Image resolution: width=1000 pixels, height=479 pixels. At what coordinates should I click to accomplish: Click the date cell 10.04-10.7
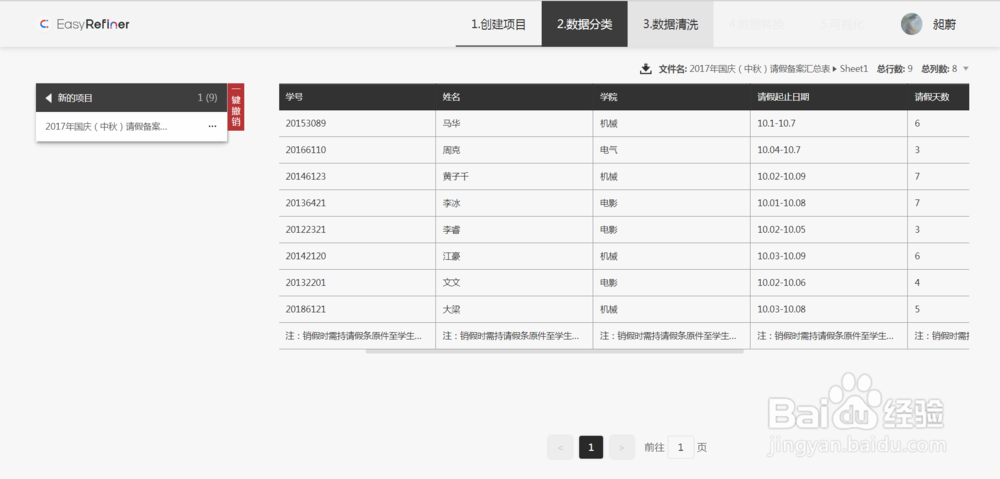(x=828, y=150)
